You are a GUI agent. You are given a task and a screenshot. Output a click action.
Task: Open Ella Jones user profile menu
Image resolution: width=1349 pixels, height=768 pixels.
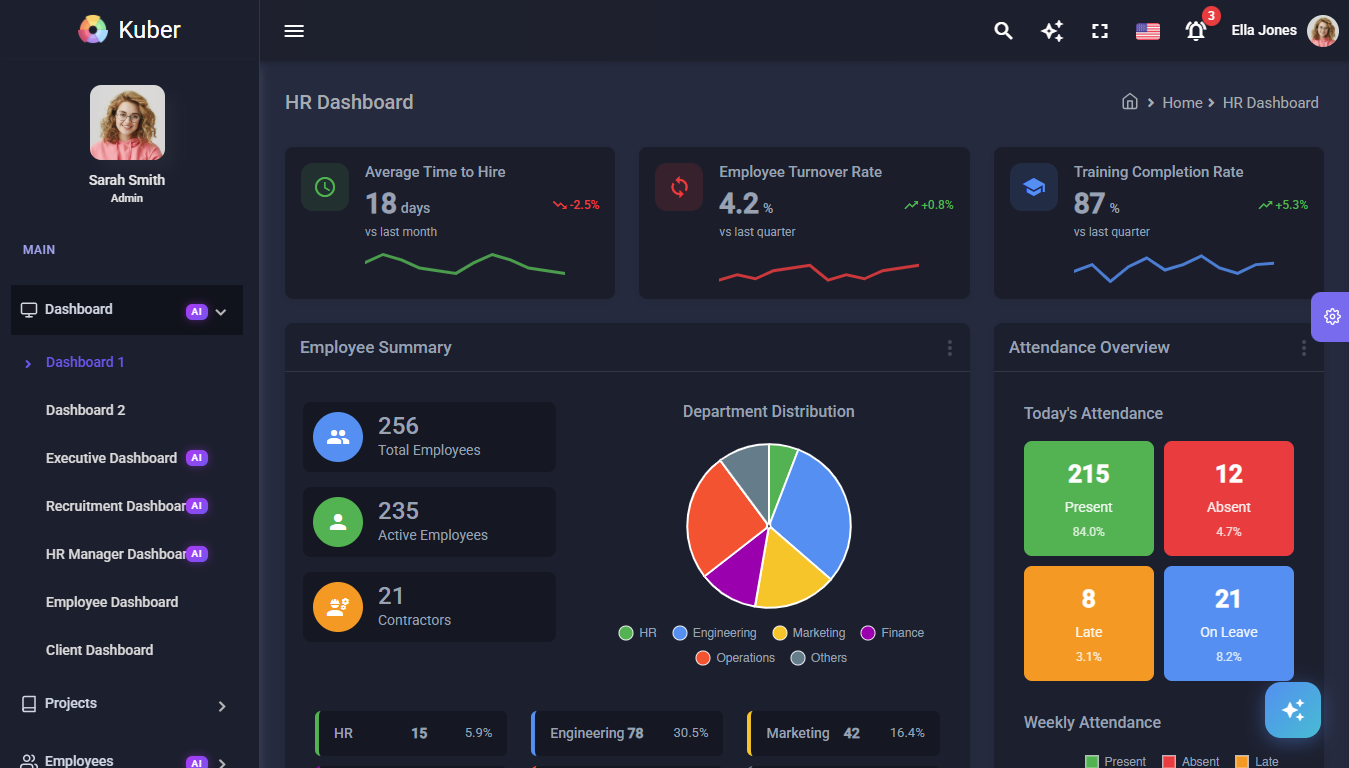tap(1284, 31)
